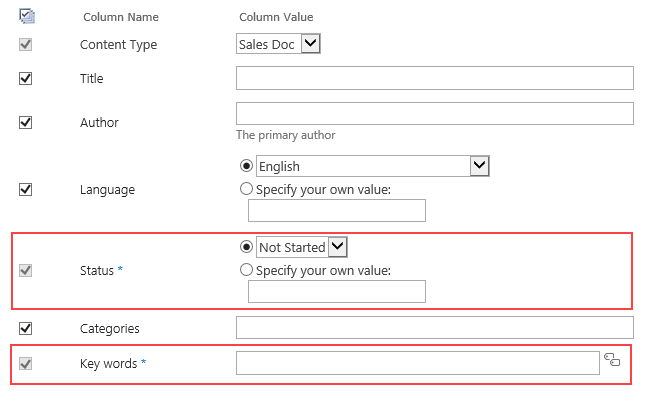
Task: Focus the Language custom value field
Action: click(x=337, y=210)
